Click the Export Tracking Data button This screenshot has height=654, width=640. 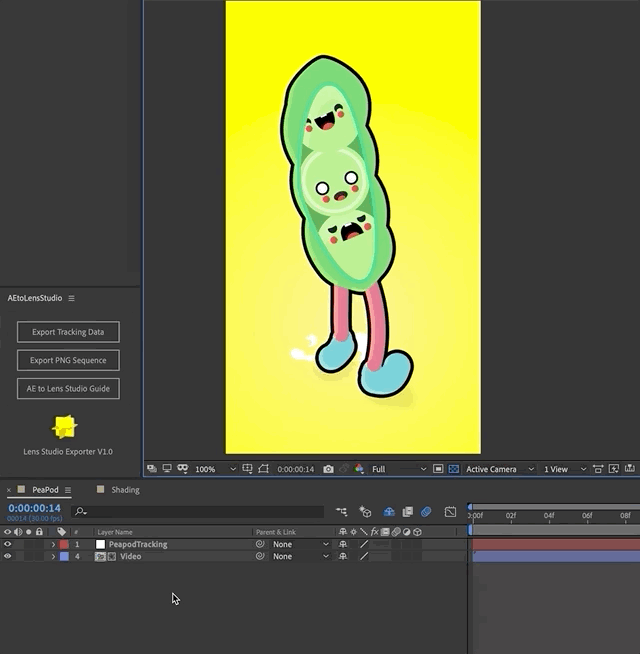(68, 332)
